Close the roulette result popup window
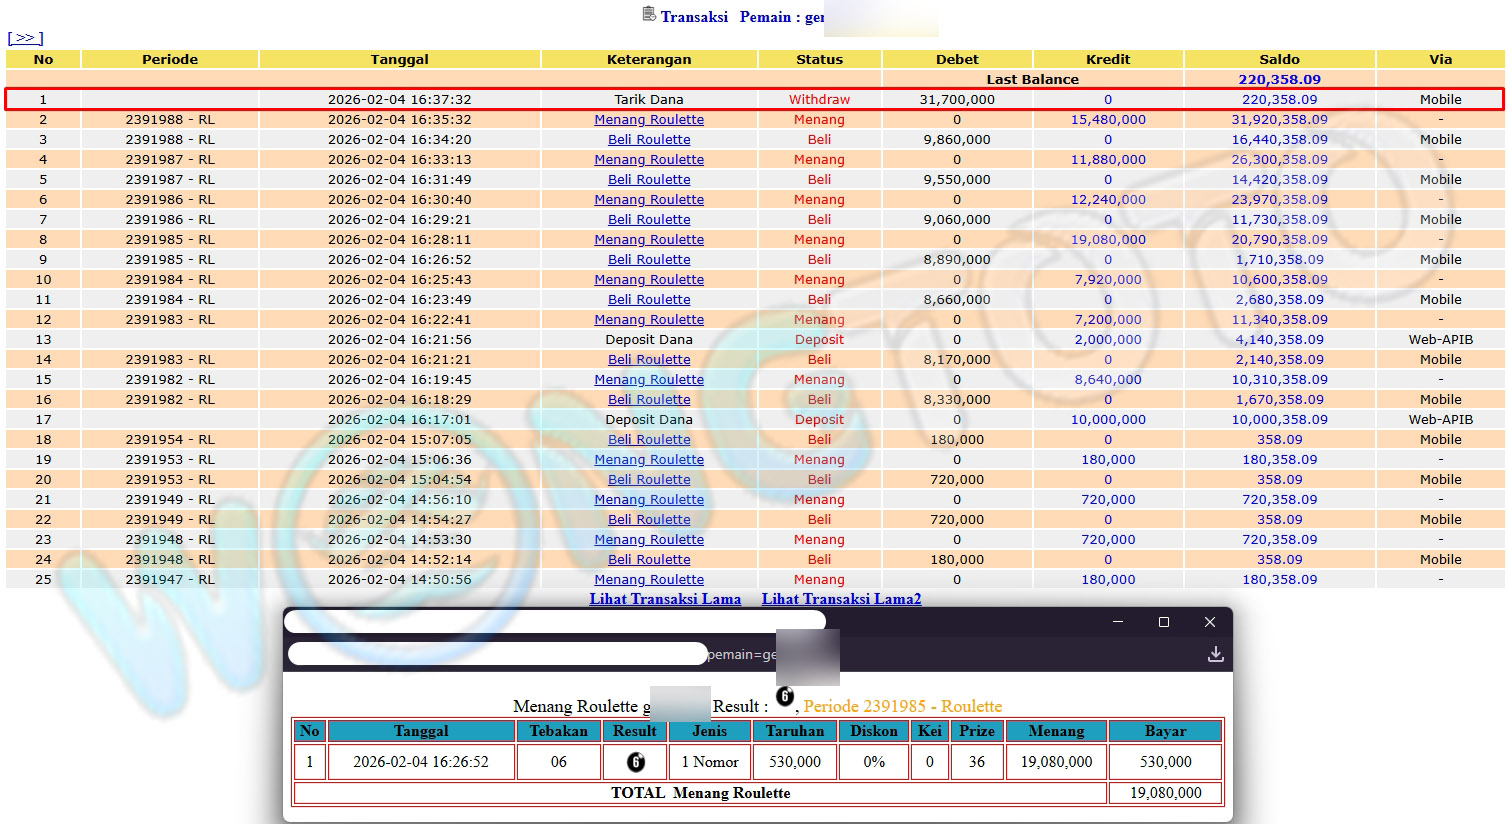This screenshot has height=824, width=1509. pyautogui.click(x=1209, y=622)
